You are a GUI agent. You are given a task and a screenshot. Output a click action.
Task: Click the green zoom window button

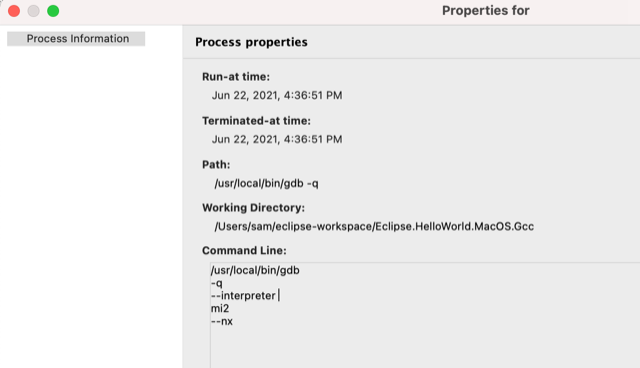pos(53,11)
